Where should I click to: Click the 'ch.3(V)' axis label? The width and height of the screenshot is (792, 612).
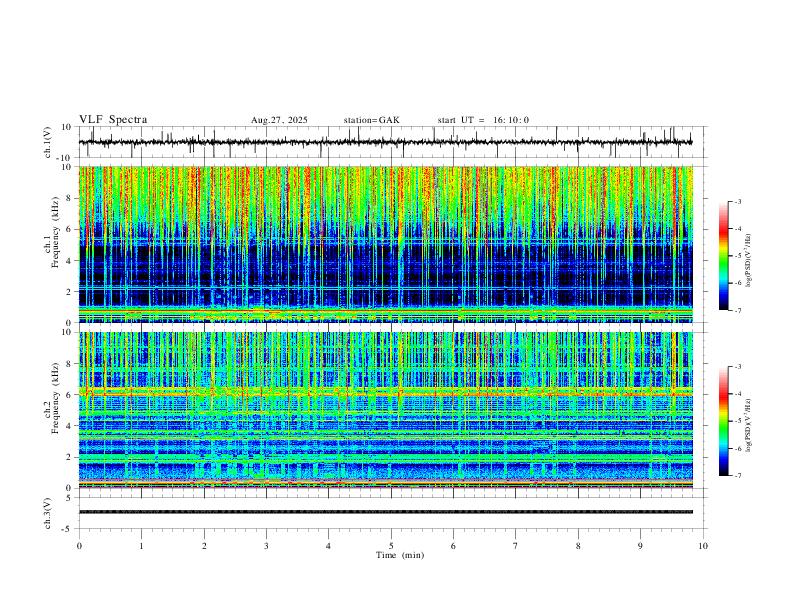[48, 513]
